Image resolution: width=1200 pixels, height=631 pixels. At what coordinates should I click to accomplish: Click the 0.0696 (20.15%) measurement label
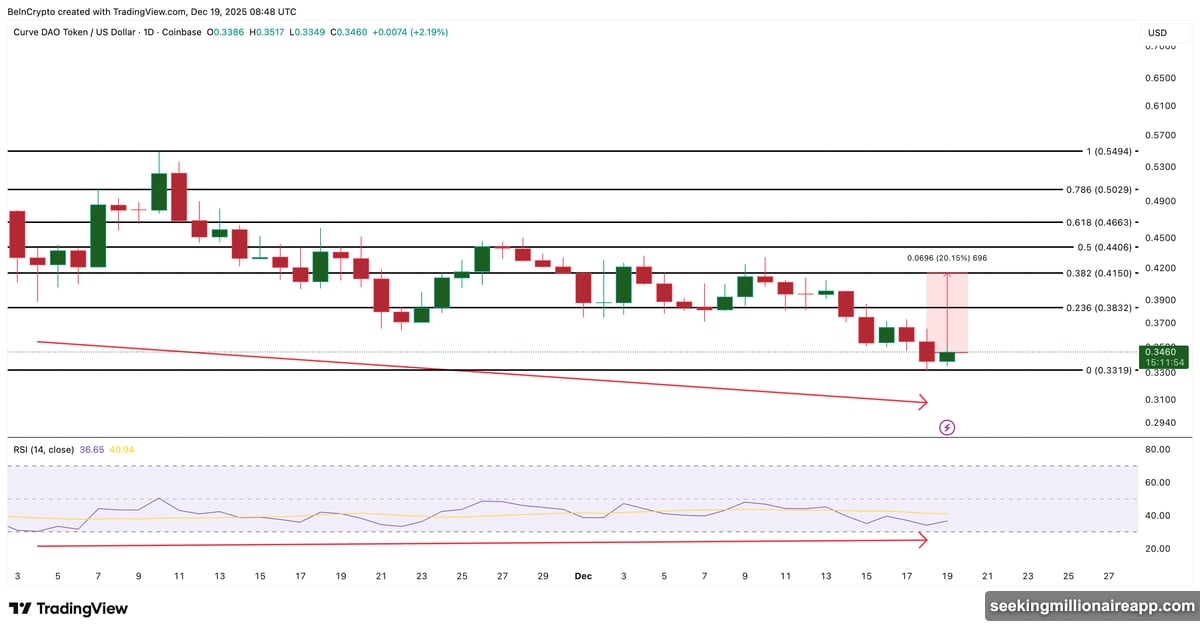(946, 257)
